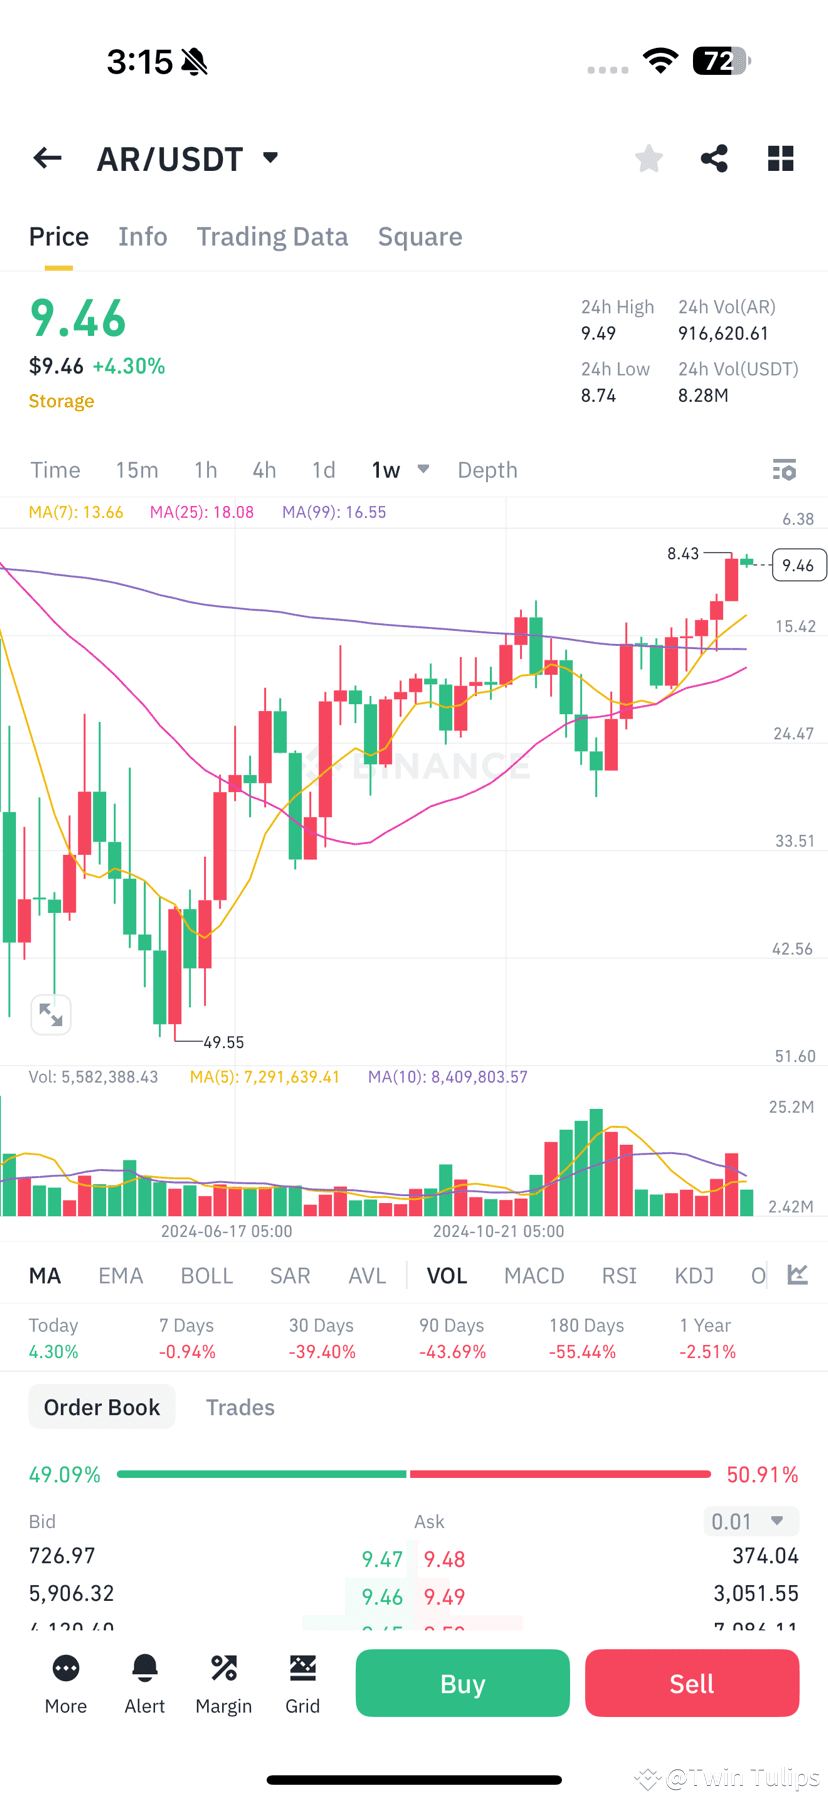Switch to the Trades tab
The image size is (828, 1800).
[240, 1407]
